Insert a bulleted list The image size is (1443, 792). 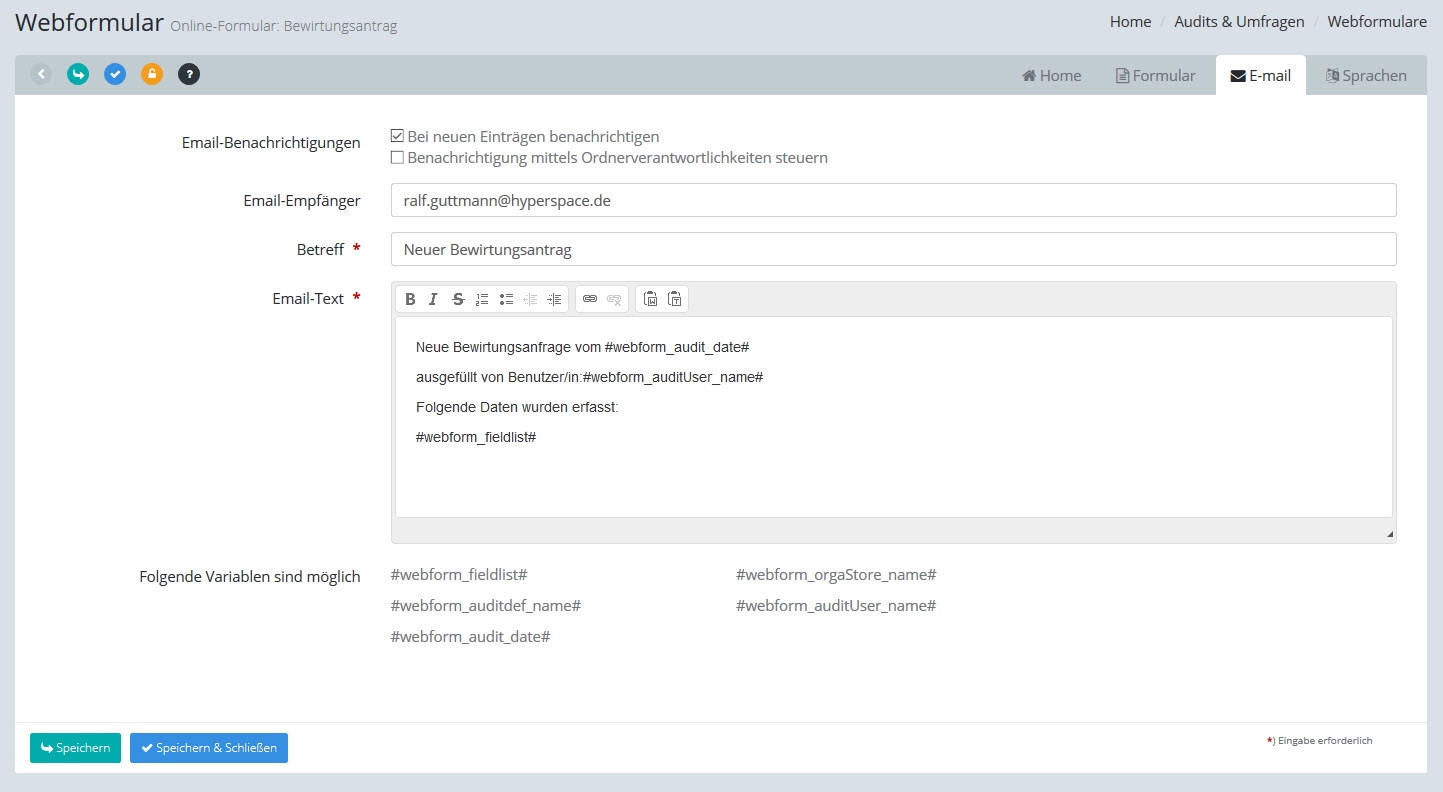point(506,299)
